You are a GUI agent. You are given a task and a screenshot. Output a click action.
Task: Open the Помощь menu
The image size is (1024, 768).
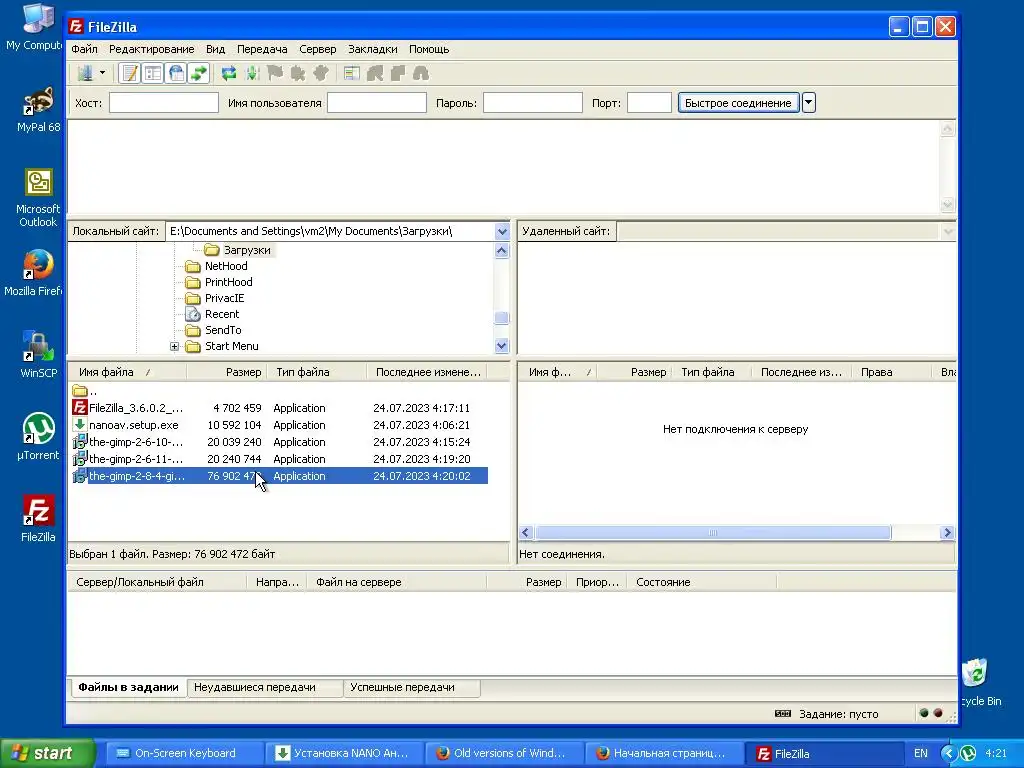tap(429, 49)
